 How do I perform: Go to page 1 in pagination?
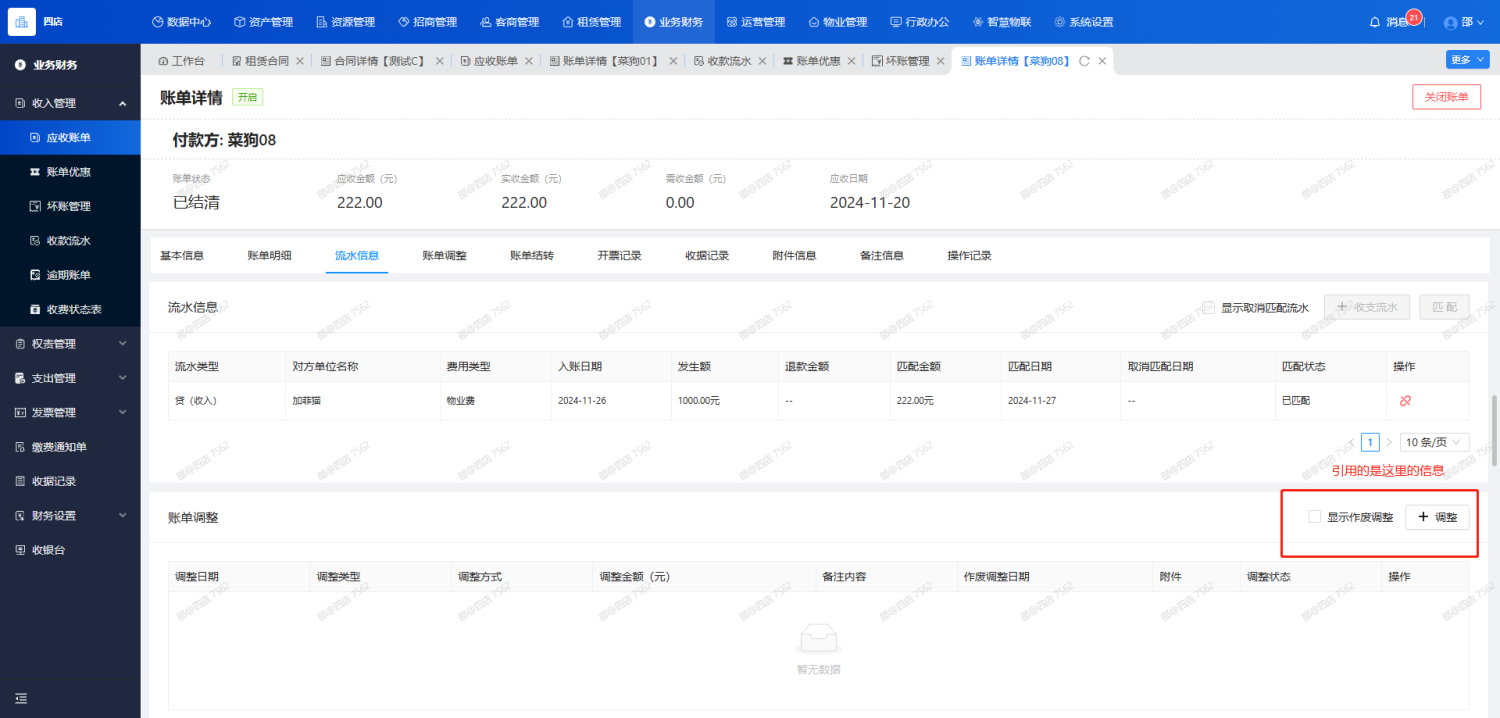click(x=1371, y=442)
